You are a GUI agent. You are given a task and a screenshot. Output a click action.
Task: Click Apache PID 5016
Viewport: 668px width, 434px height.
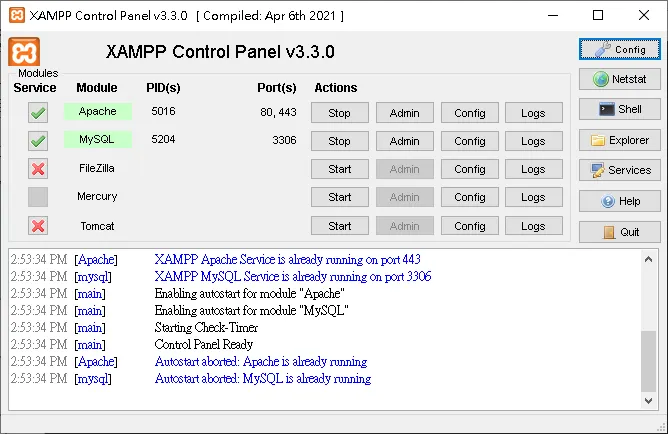click(163, 111)
